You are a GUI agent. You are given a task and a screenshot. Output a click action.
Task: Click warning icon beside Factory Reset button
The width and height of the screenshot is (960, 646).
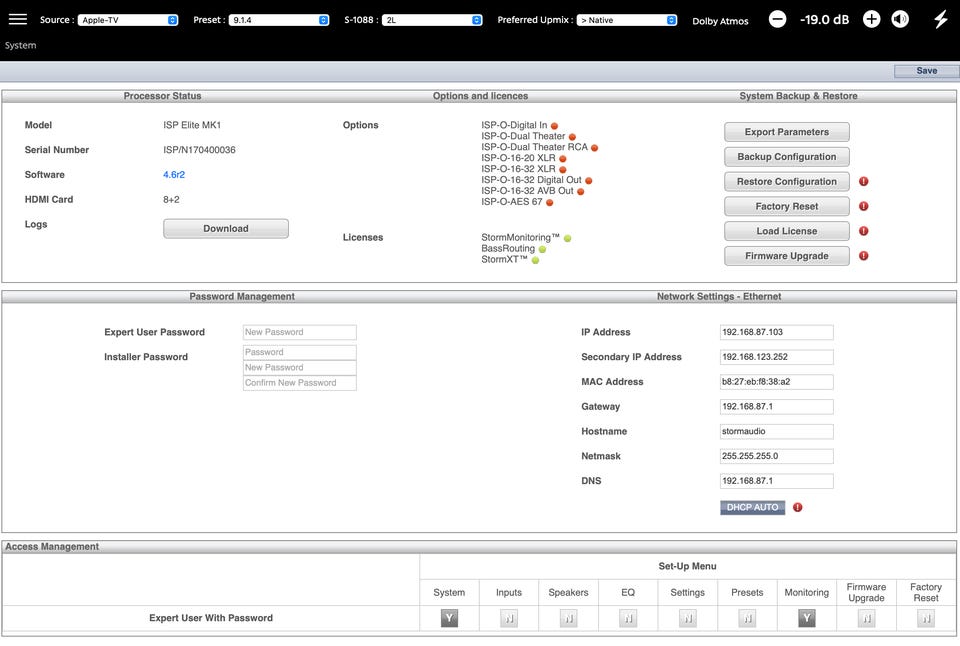[x=864, y=206]
